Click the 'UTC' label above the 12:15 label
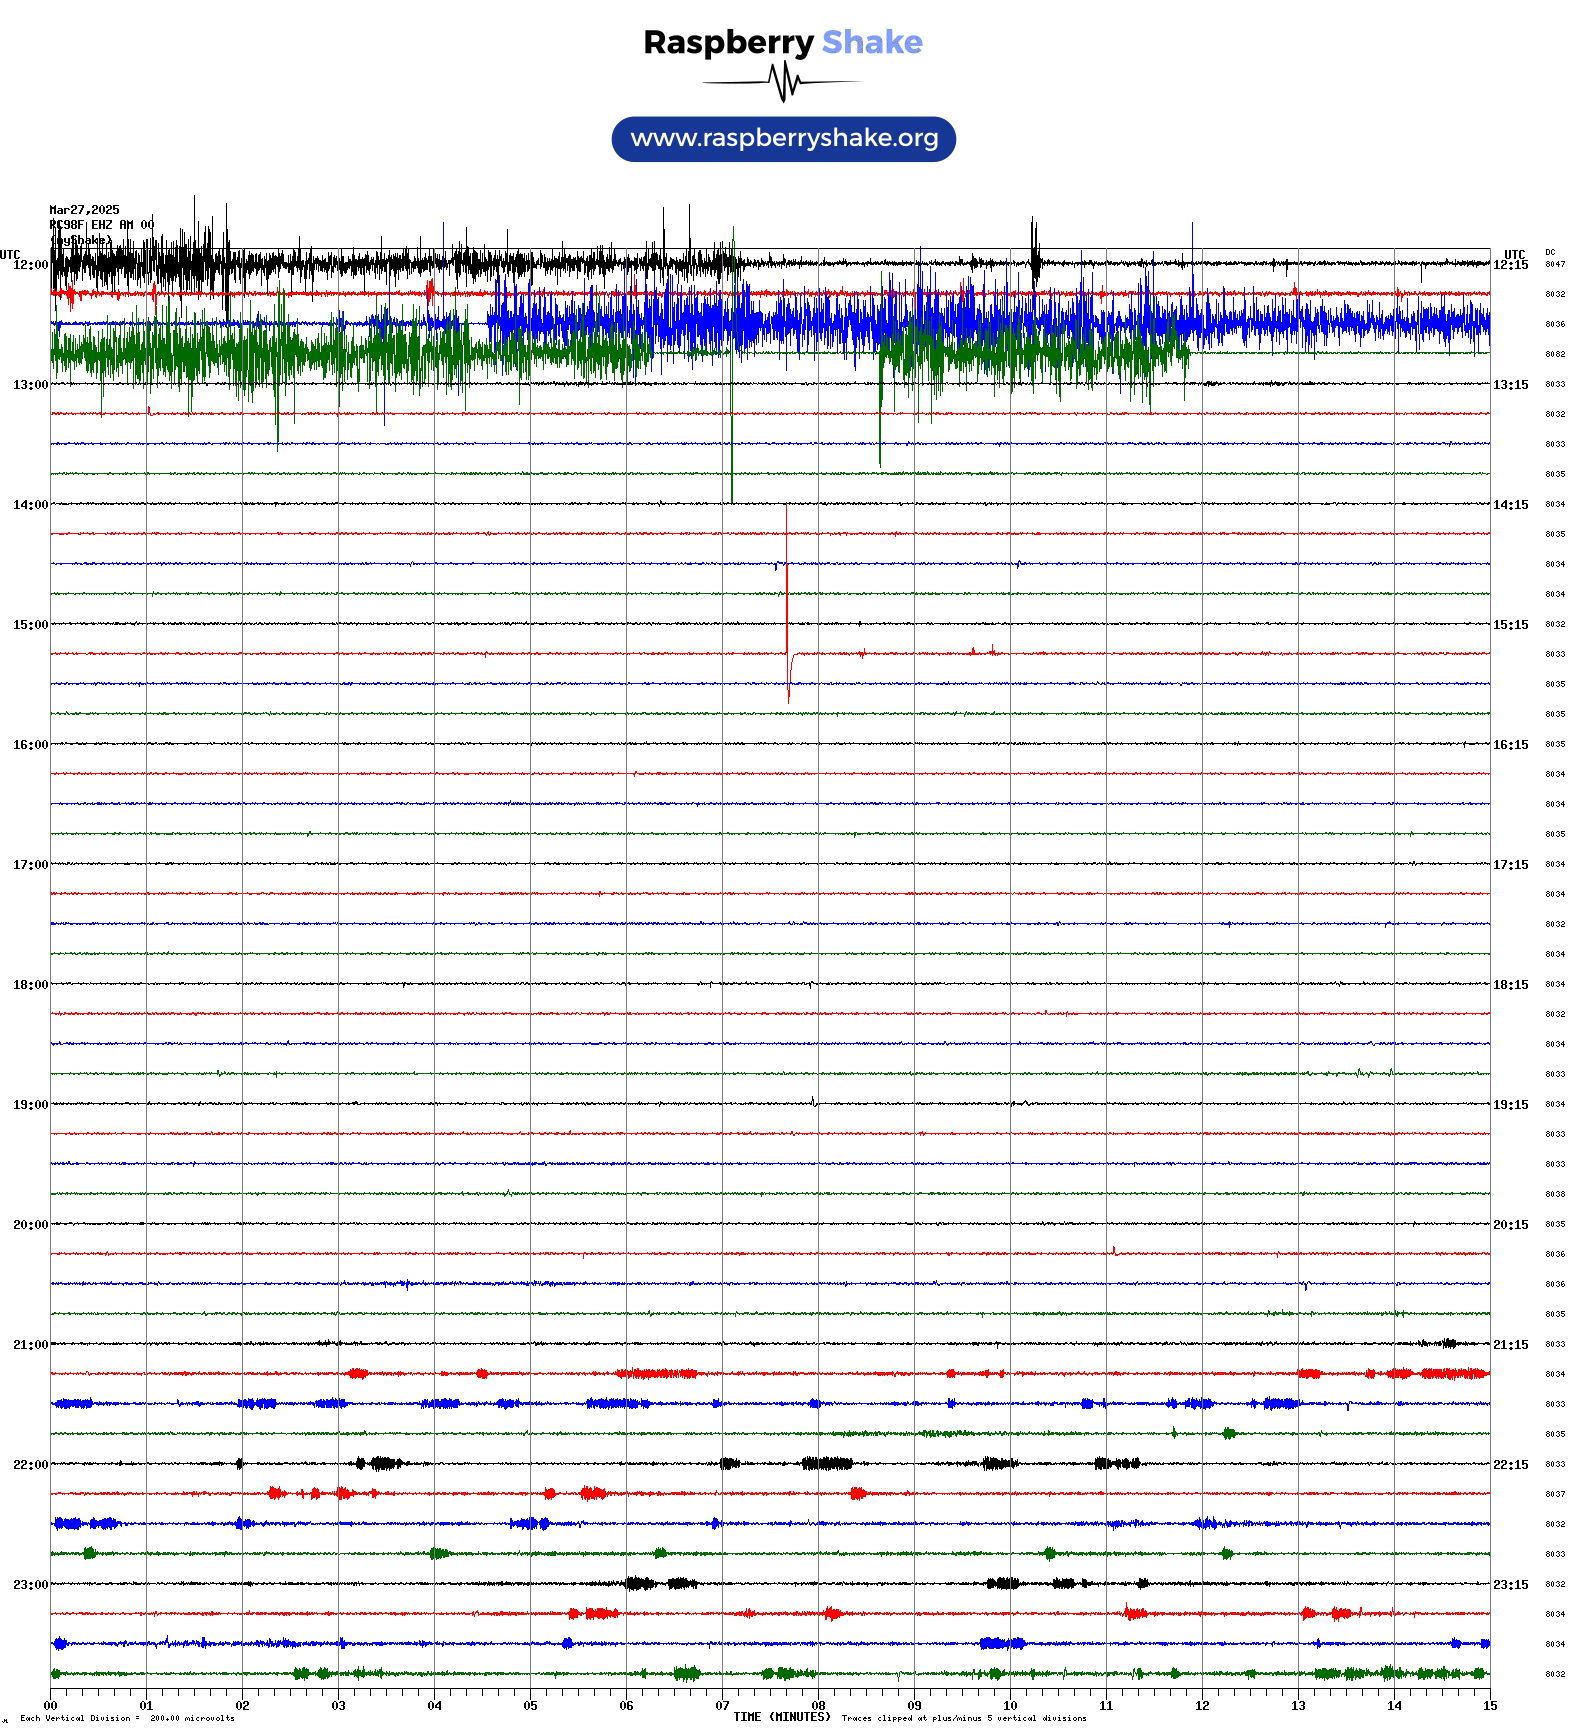The image size is (1570, 1732). (x=1515, y=254)
